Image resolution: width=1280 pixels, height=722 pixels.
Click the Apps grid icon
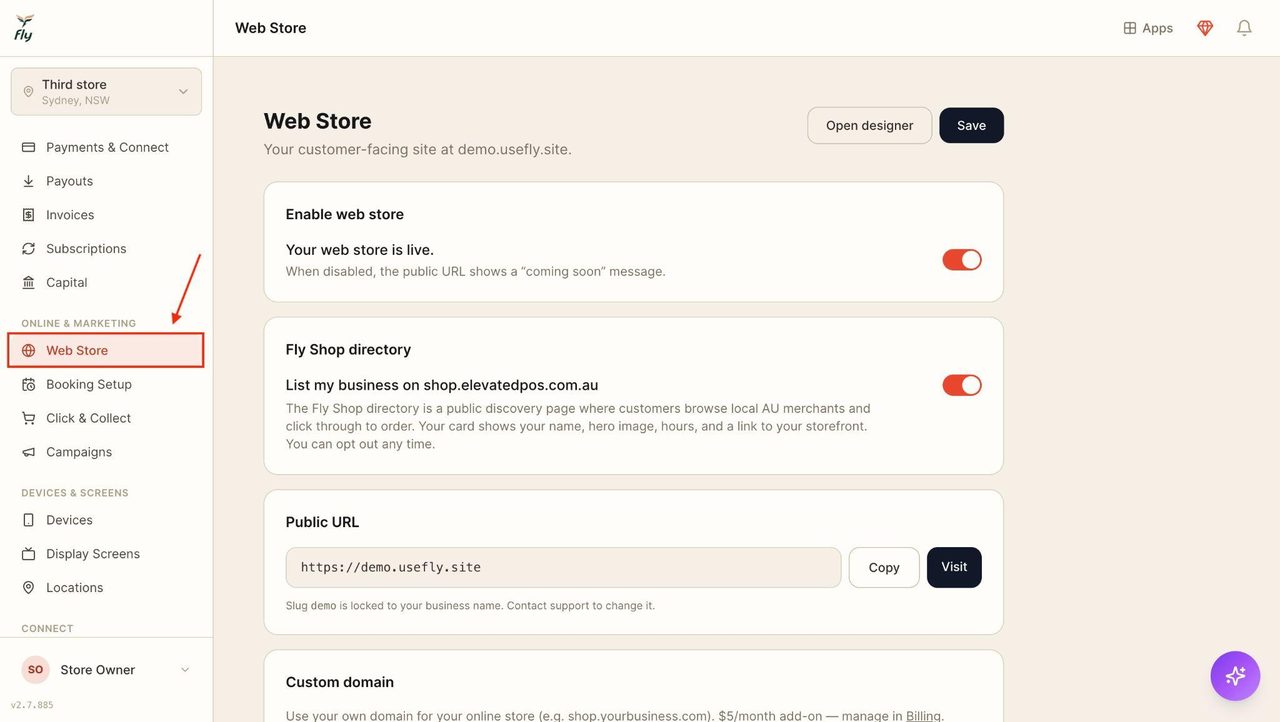tap(1130, 28)
